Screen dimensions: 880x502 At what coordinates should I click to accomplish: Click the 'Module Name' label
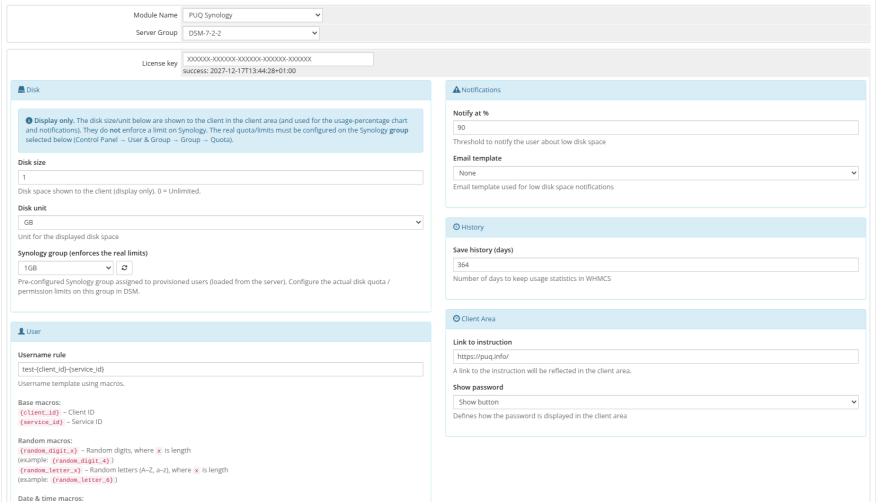coord(155,15)
